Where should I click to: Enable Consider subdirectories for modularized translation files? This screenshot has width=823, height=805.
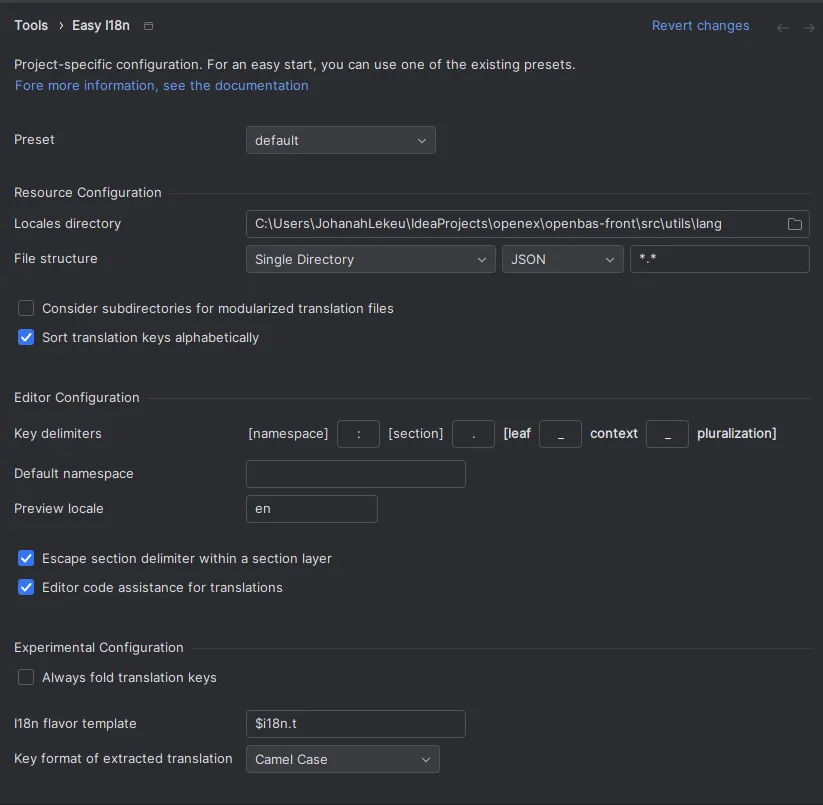point(26,308)
